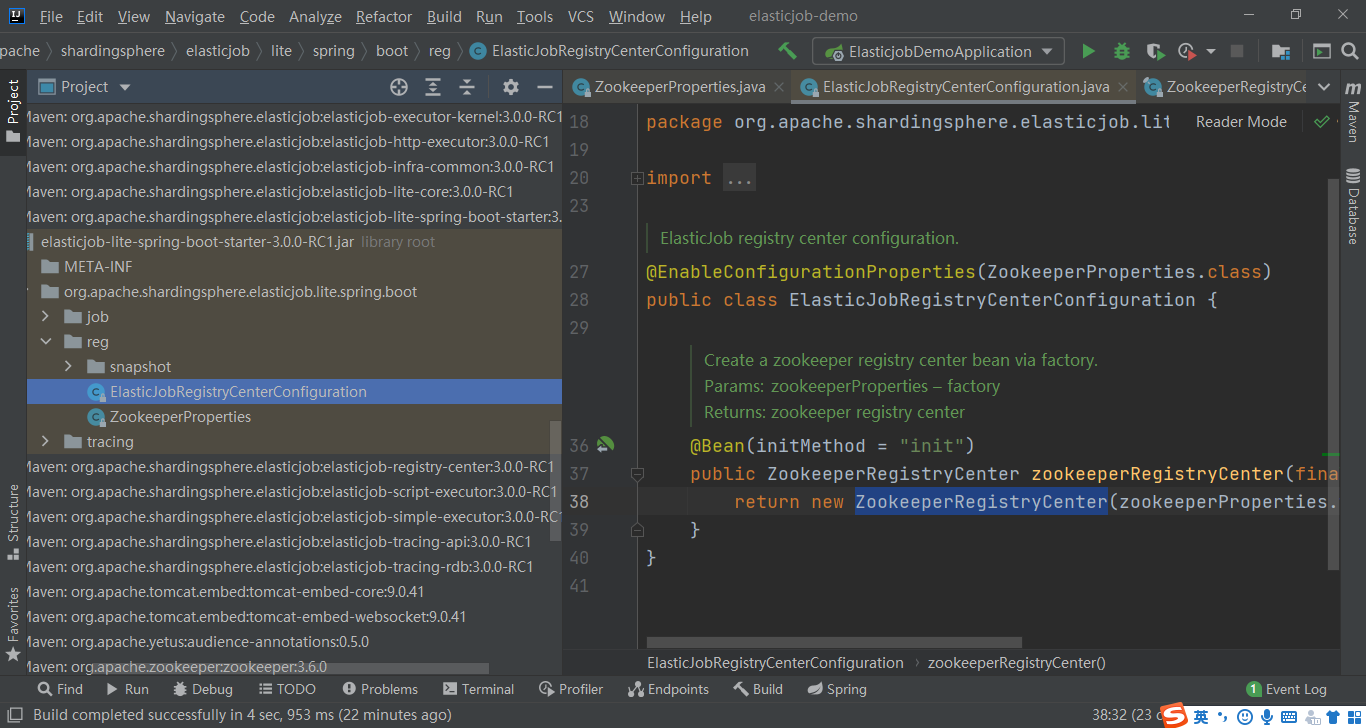Switch to ZookeeperProperties.java tab
This screenshot has width=1366, height=728.
679,87
